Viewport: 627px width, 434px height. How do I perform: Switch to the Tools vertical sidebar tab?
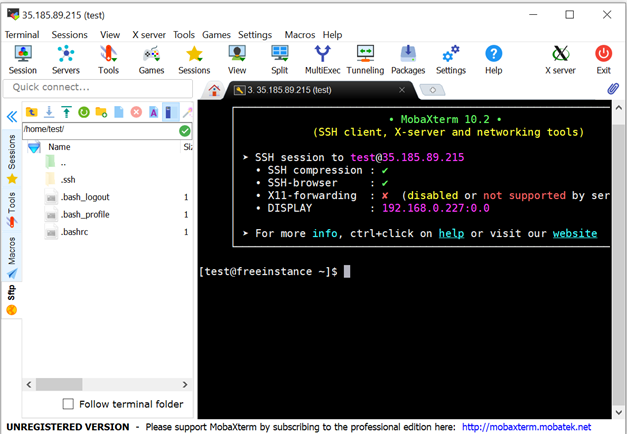[12, 209]
